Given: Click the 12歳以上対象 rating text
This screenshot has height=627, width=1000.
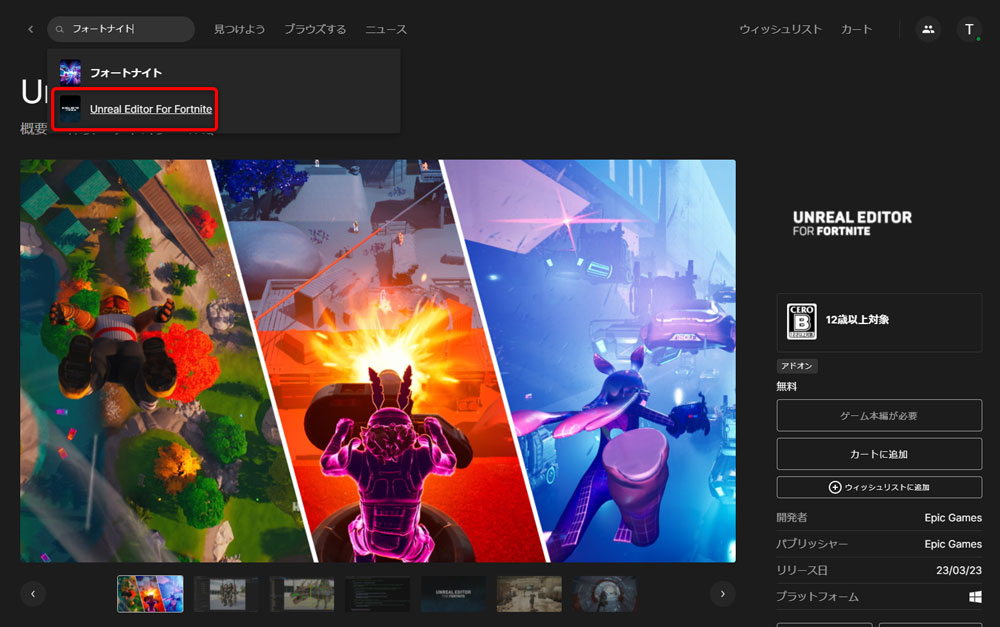Looking at the screenshot, I should [x=857, y=320].
